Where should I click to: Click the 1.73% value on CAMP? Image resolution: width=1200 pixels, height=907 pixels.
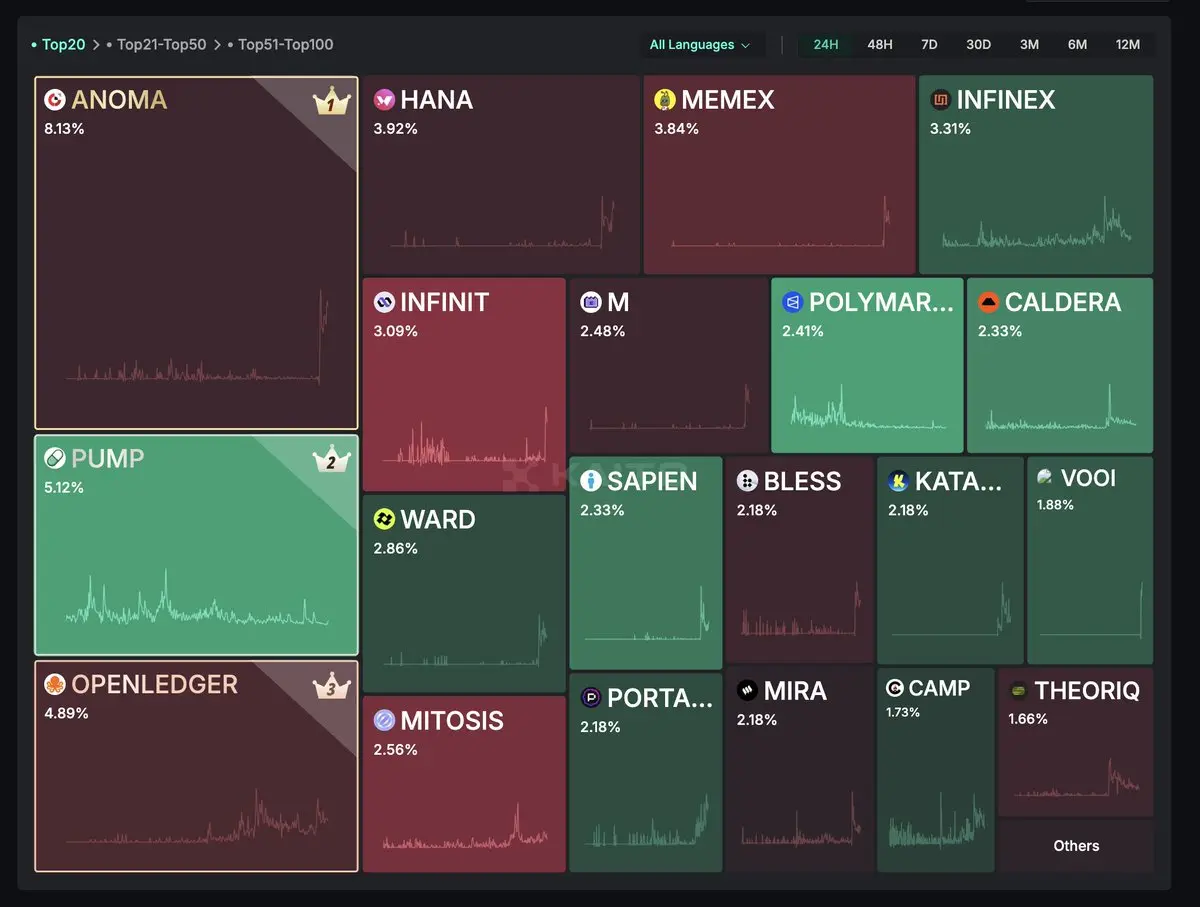903,713
